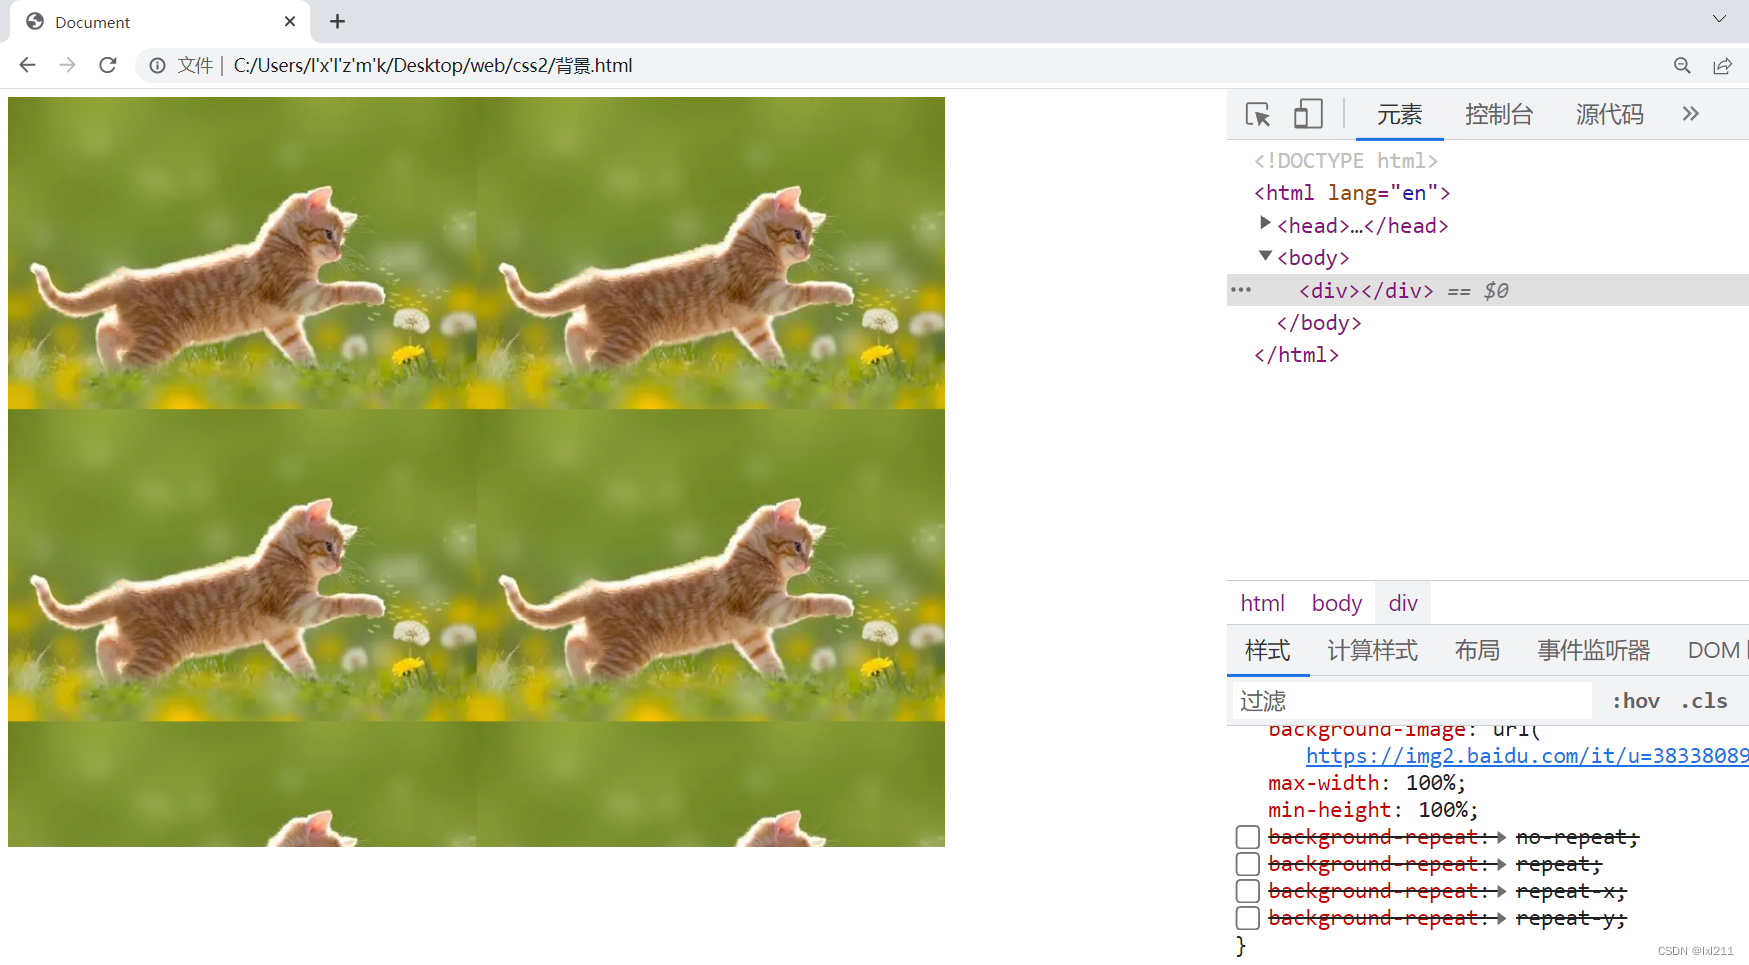Click div in the breadcrumb
Viewport: 1749px width, 965px height.
coord(1403,603)
